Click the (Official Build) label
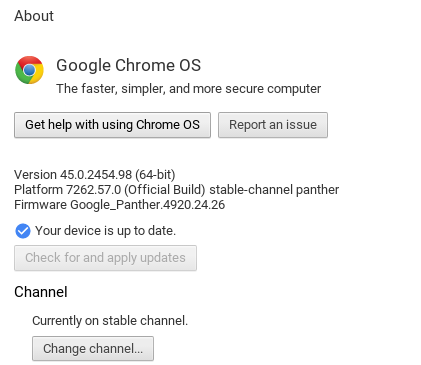Viewport: 421px width, 365px height. click(165, 190)
